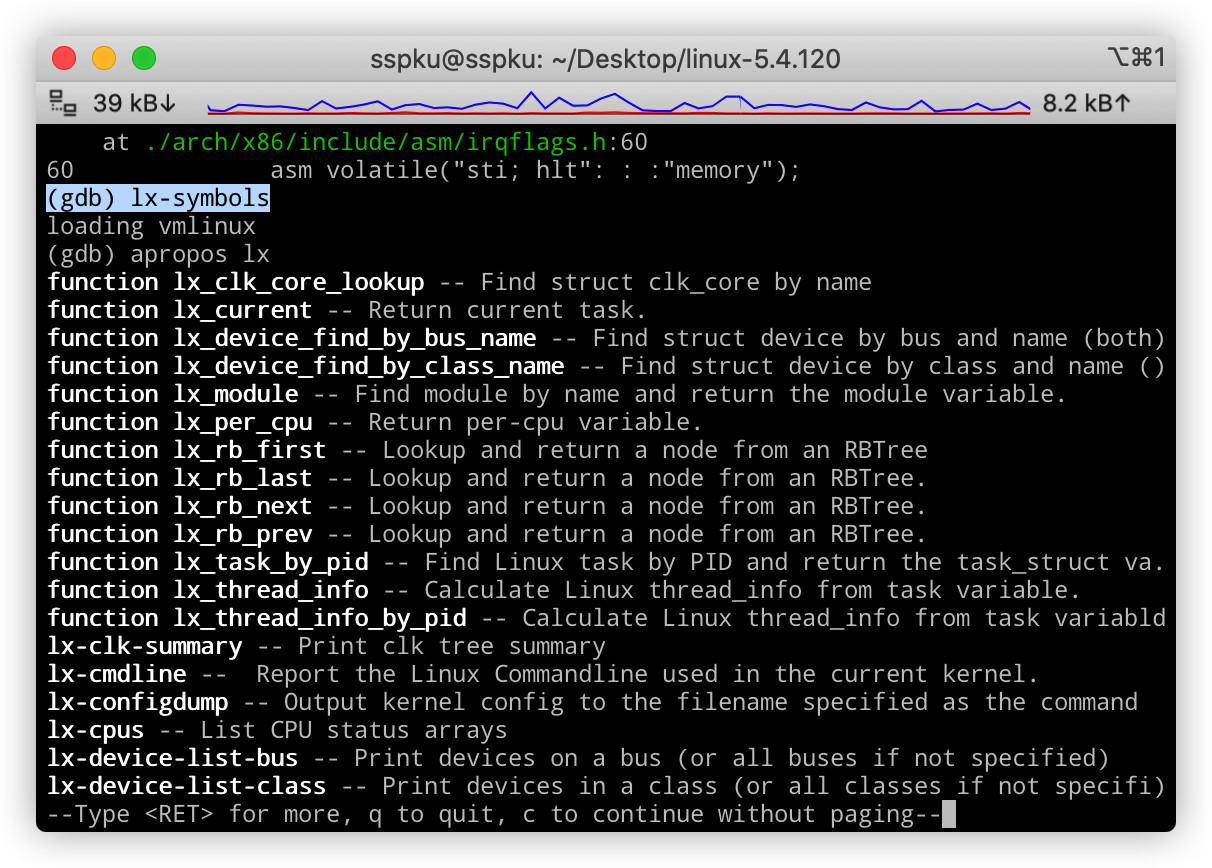Click the 8.2 kB upload rate indicator
This screenshot has height=868, width=1212.
point(1086,102)
